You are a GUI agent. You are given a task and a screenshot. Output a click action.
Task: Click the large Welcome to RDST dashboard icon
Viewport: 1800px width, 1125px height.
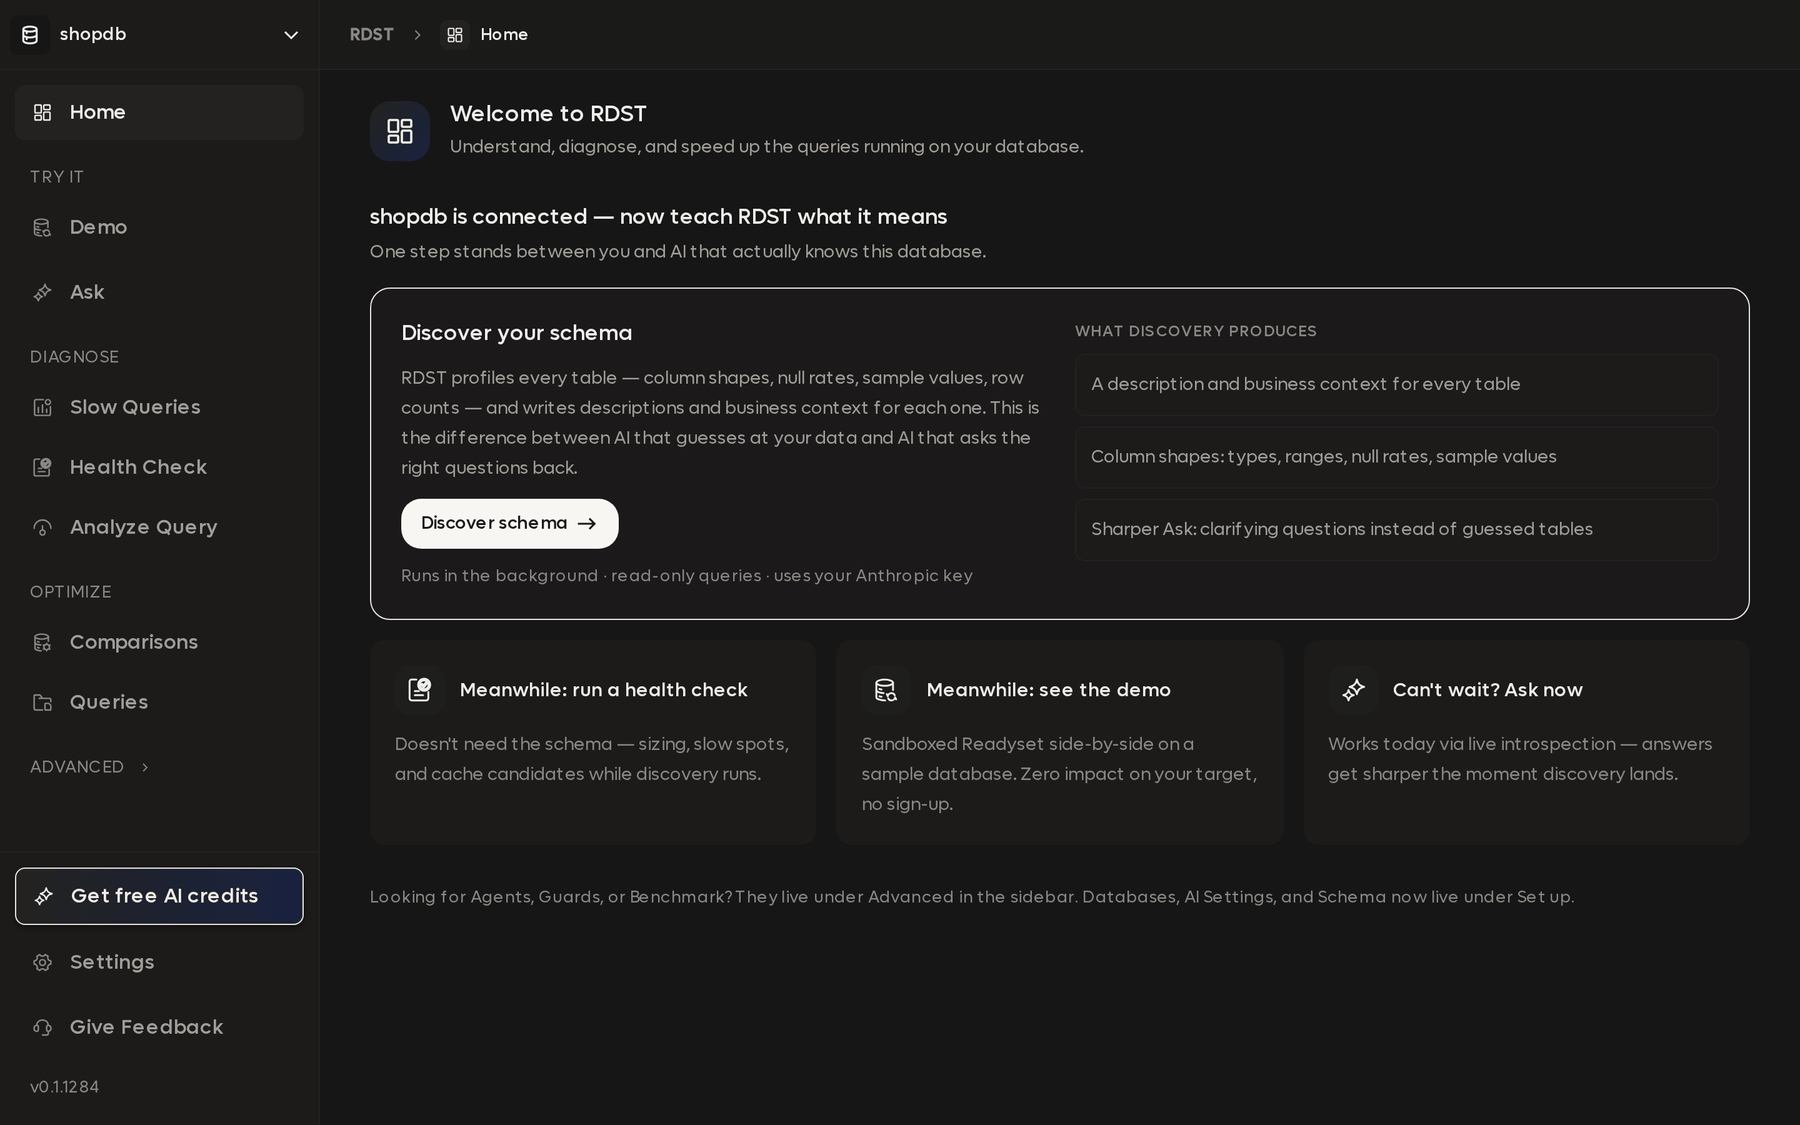click(x=400, y=131)
